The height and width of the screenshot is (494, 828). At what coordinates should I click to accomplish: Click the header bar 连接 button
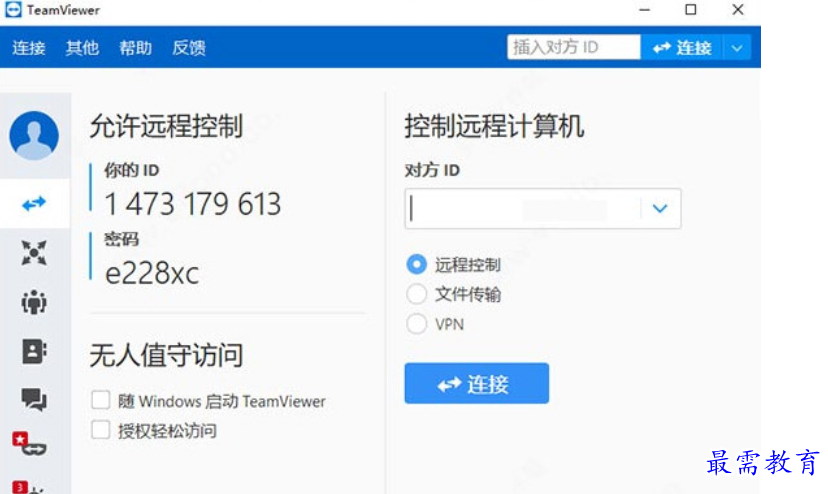click(682, 48)
